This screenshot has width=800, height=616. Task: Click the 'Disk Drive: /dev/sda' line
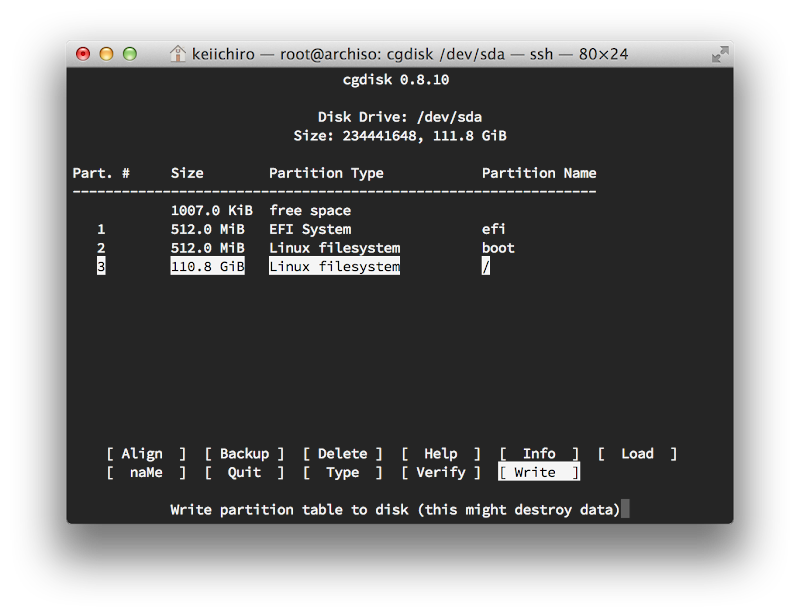[x=400, y=117]
